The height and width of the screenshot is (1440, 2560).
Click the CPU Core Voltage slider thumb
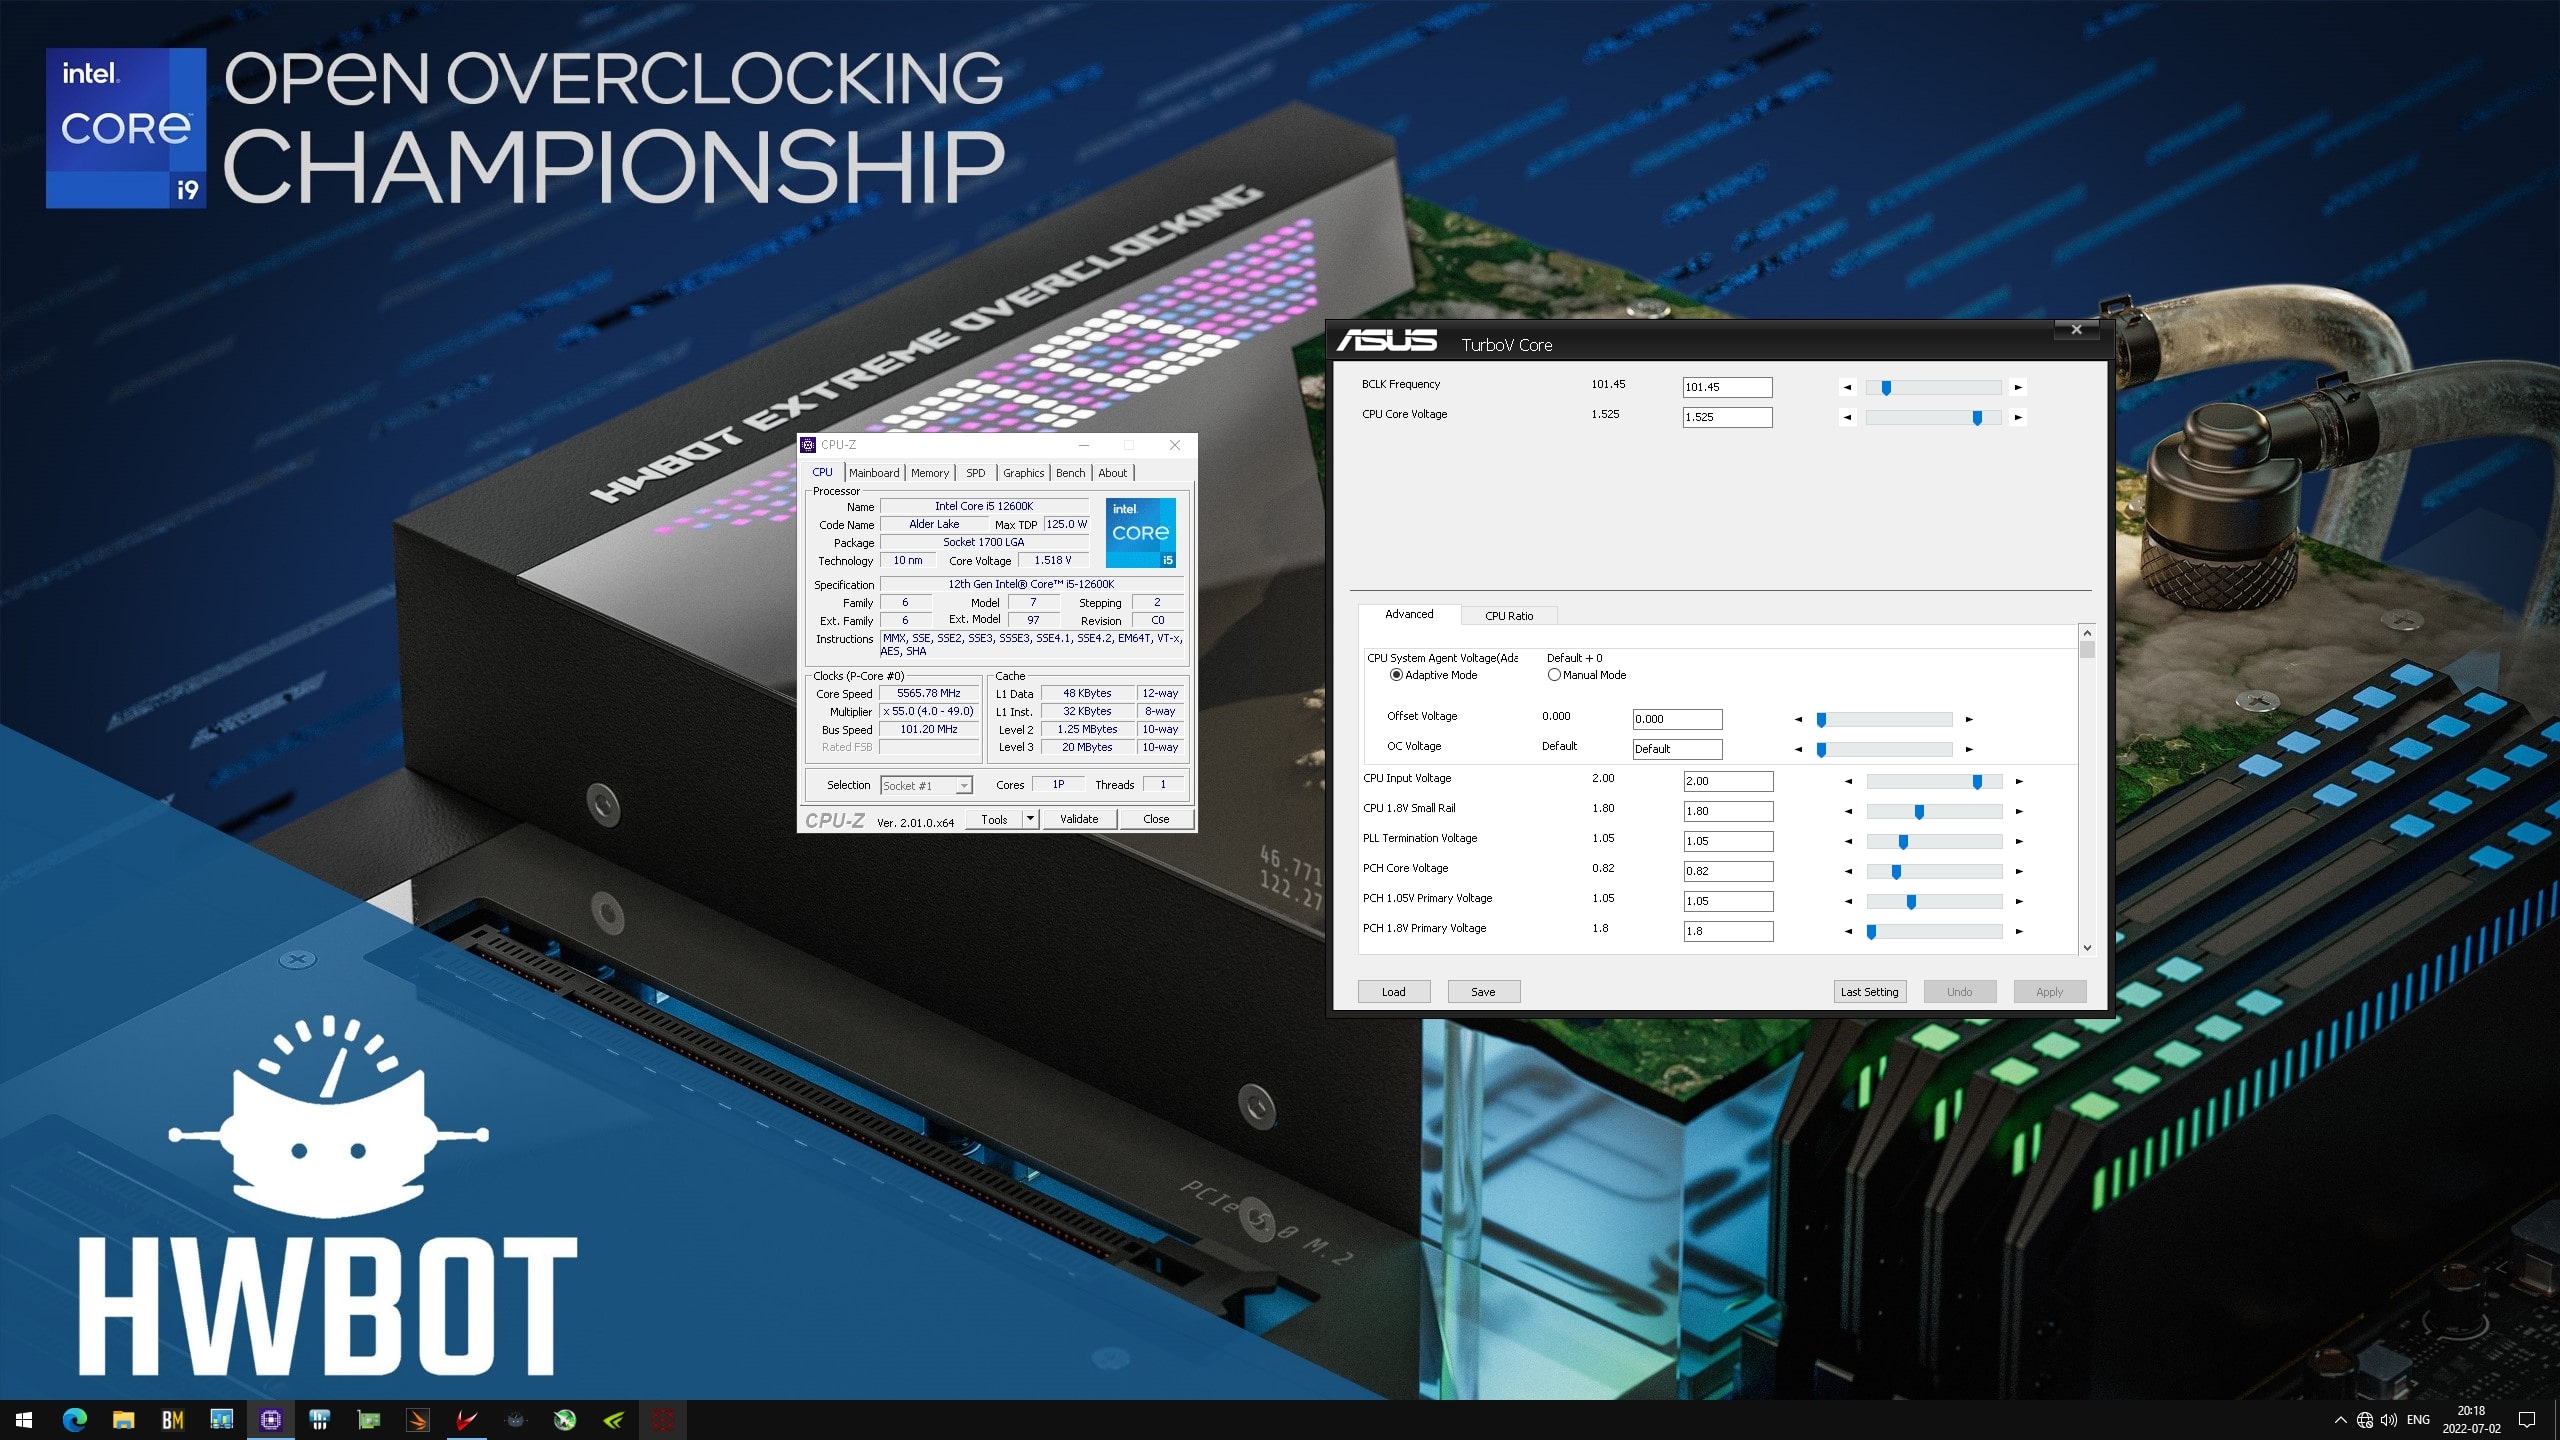tap(1977, 418)
